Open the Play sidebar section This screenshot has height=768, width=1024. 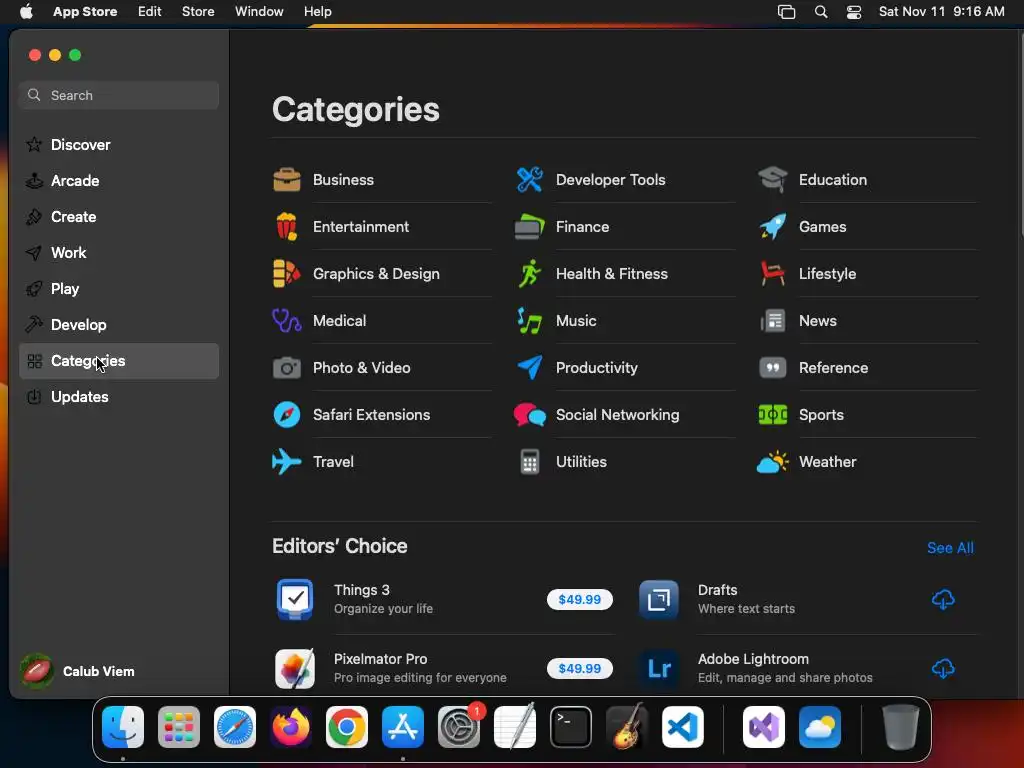(x=119, y=289)
